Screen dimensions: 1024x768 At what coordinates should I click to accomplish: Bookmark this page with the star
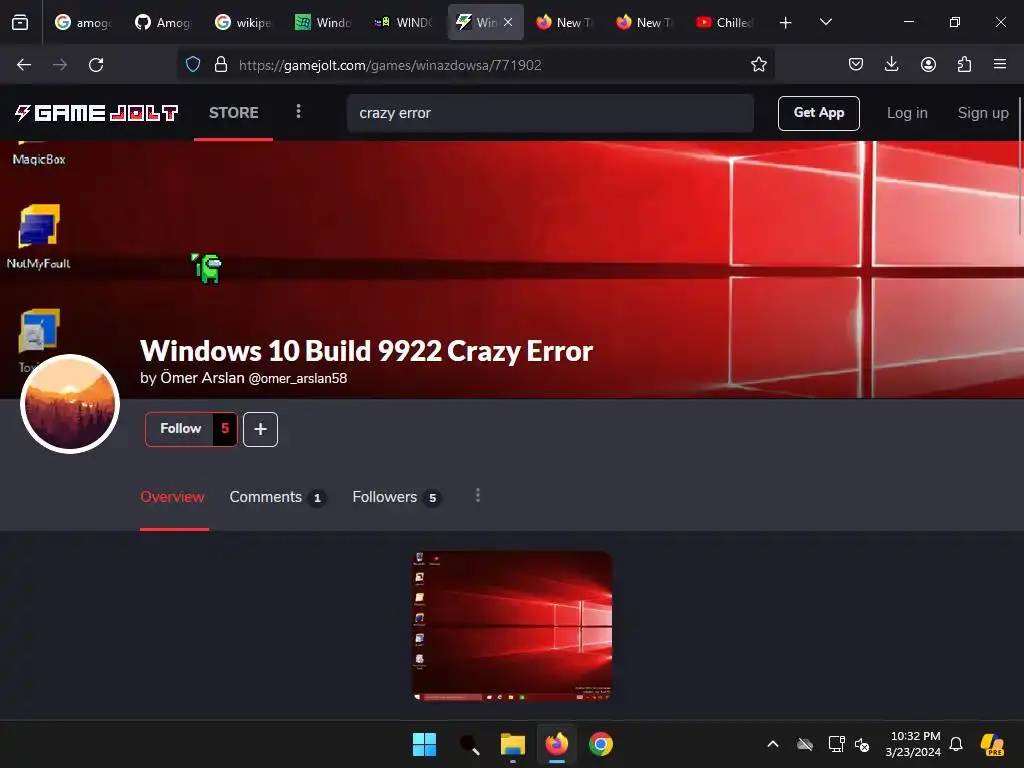pyautogui.click(x=758, y=65)
